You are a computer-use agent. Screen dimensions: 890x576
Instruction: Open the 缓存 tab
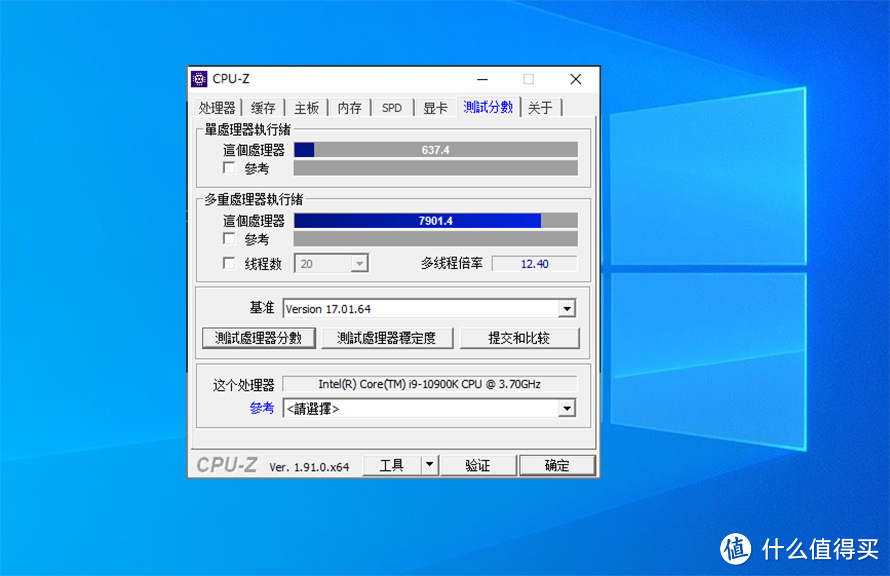pyautogui.click(x=263, y=108)
